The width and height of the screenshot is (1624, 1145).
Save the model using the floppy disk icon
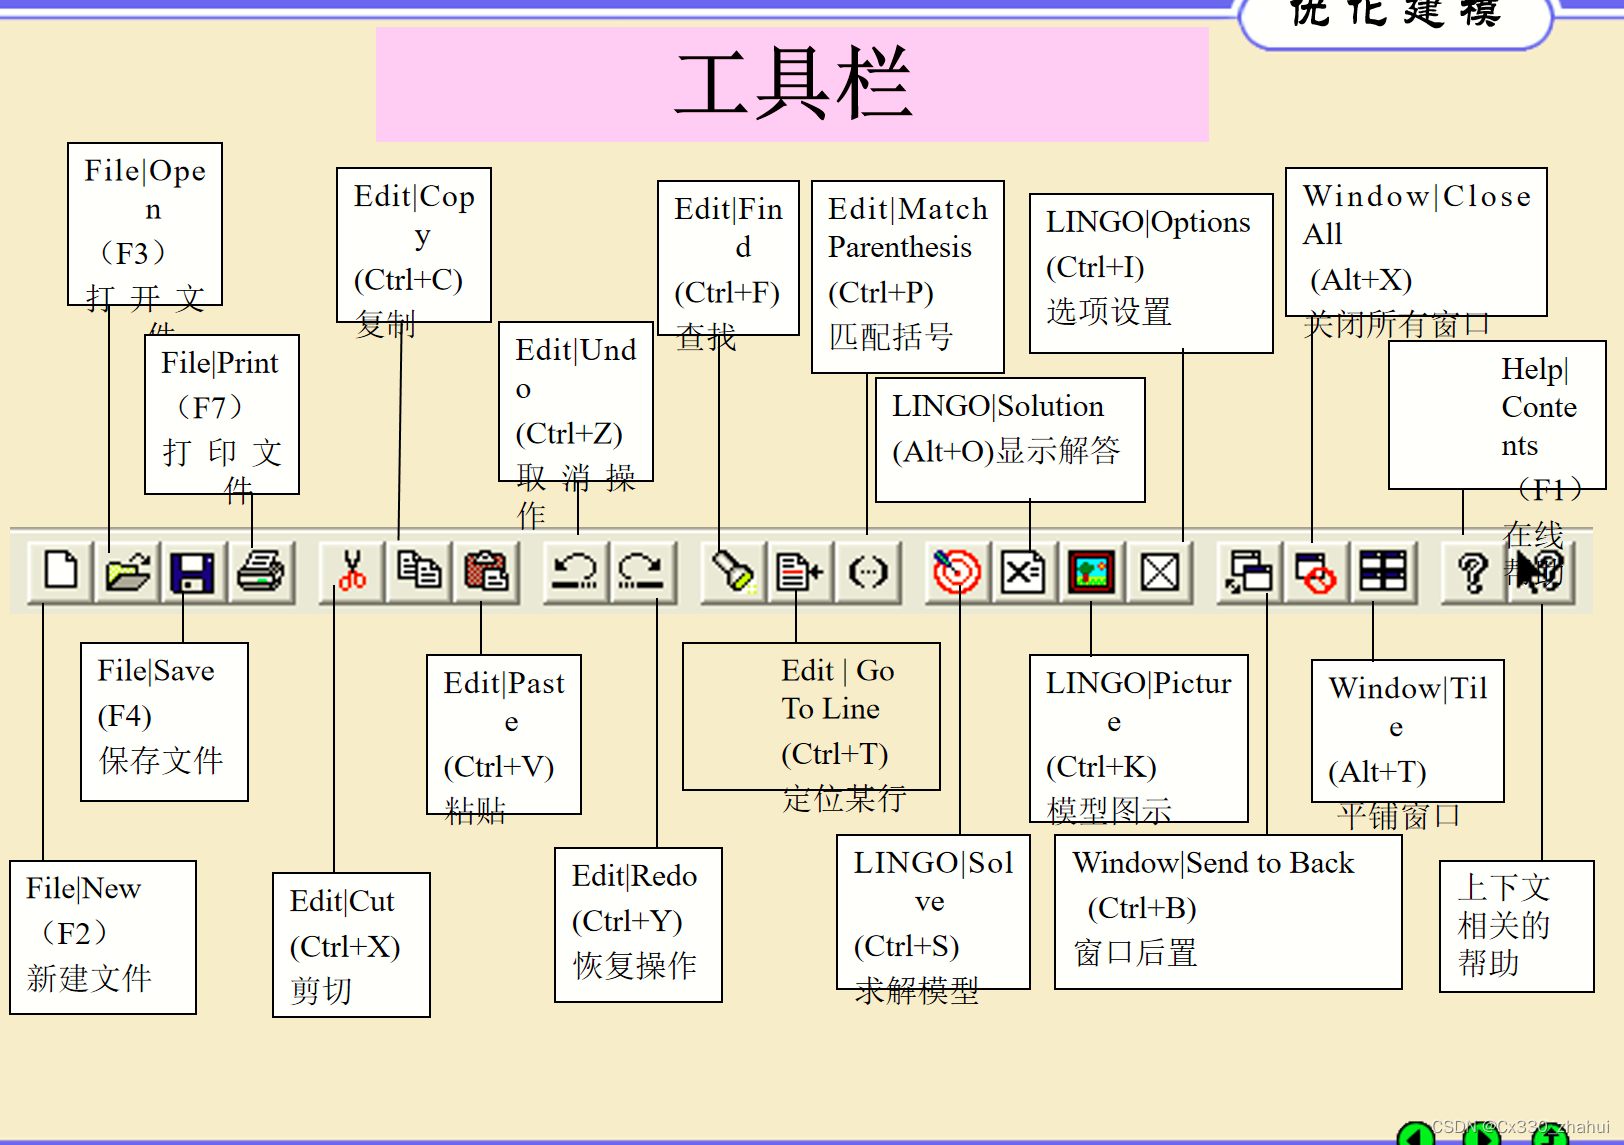point(193,572)
